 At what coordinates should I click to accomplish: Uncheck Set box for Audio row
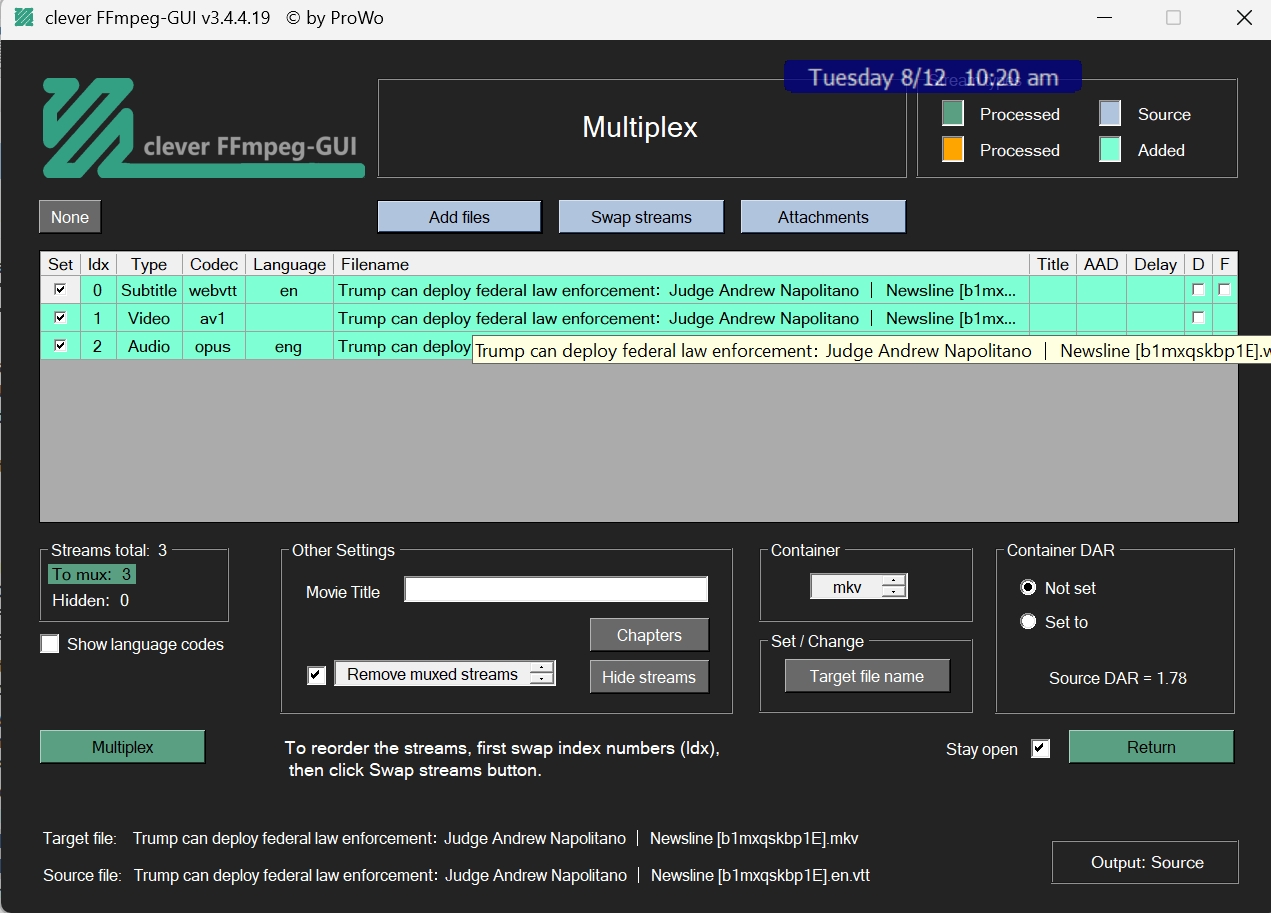coord(60,346)
